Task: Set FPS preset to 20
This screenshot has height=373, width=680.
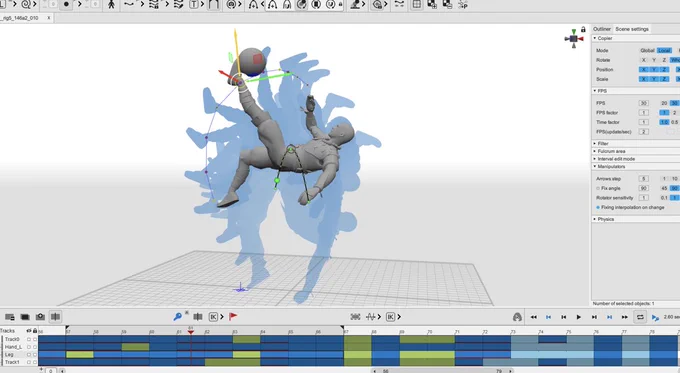Action: (x=664, y=103)
